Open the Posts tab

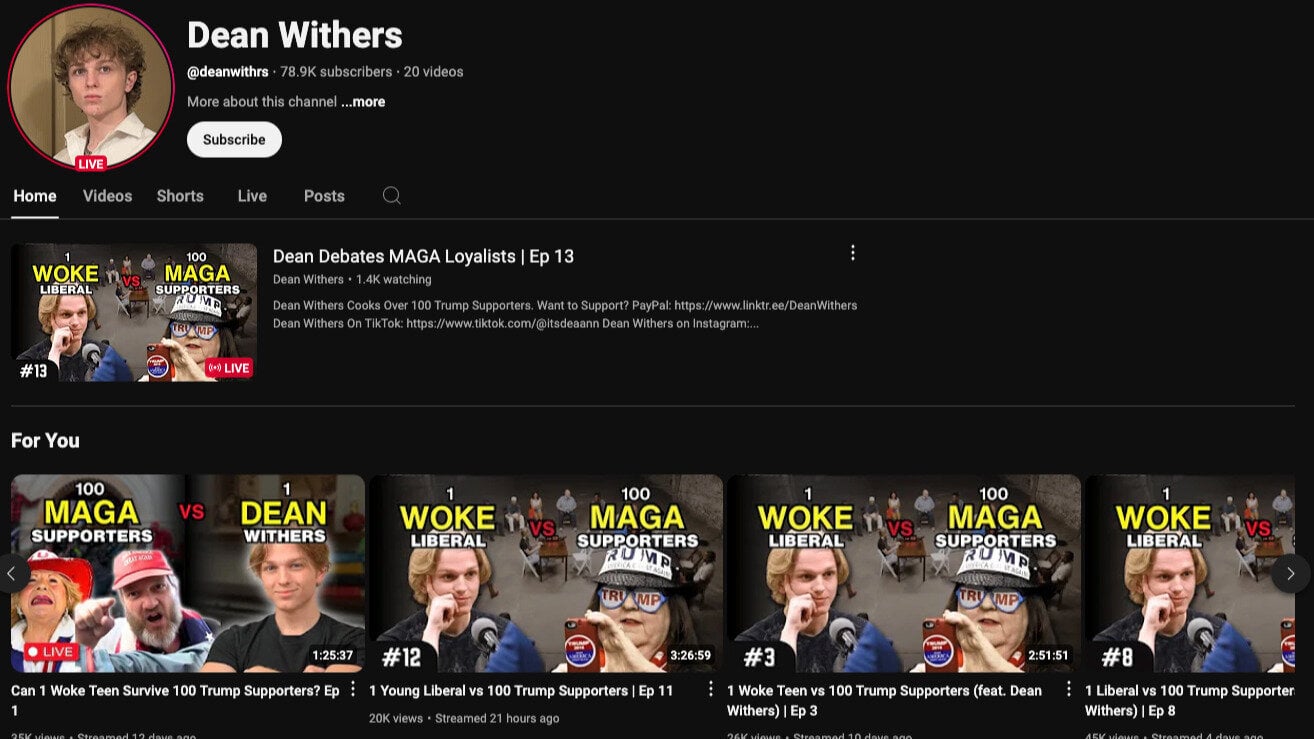click(x=324, y=196)
